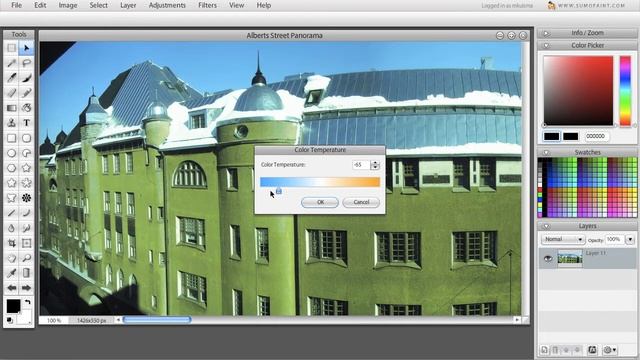Click the black foreground color box in Tools
Viewport: 640px width, 360px height.
click(x=13, y=306)
